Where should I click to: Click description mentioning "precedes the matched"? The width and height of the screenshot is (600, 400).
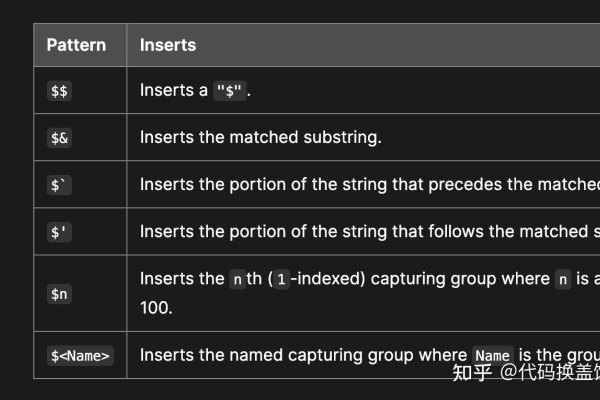369,184
